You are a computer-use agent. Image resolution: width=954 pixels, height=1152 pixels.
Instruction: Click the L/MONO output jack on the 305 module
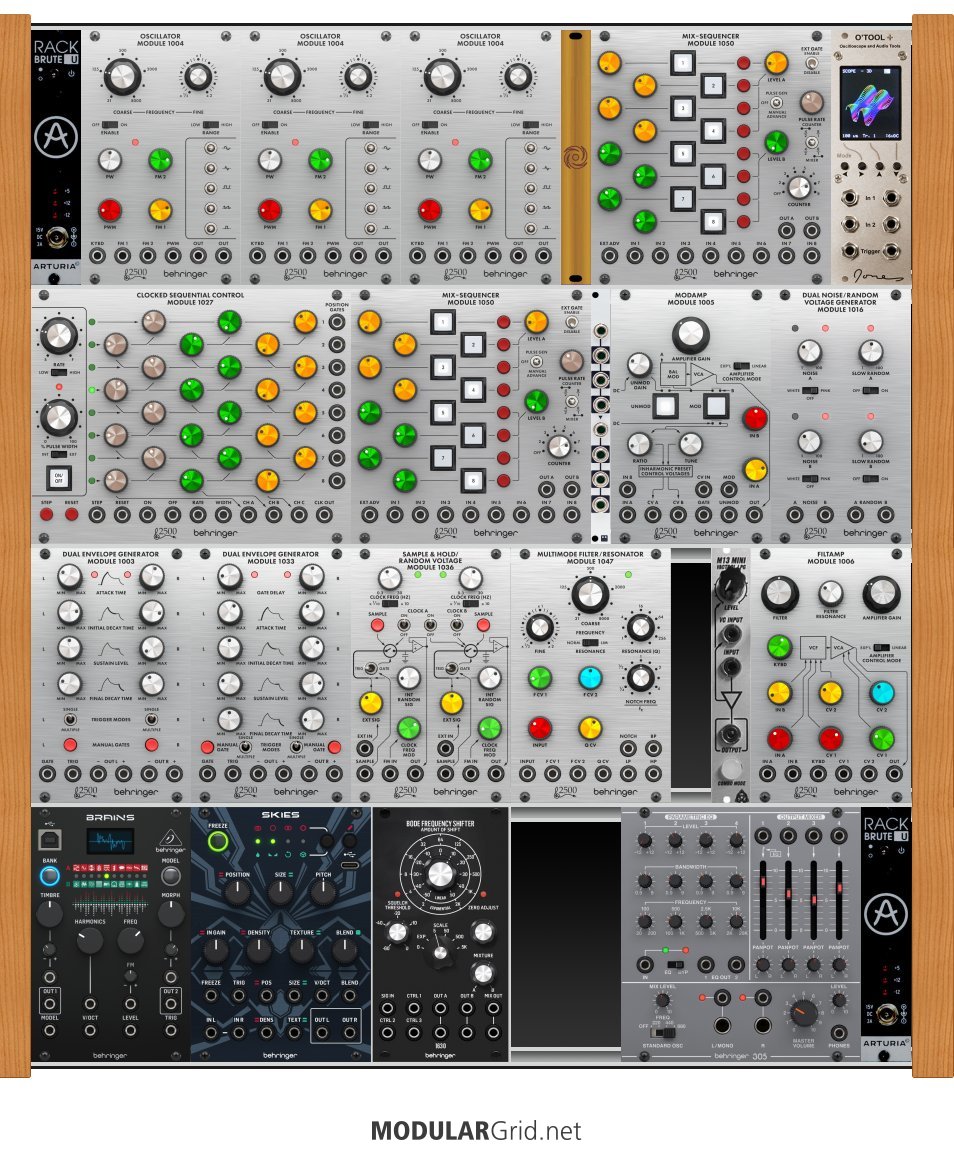(x=722, y=1025)
